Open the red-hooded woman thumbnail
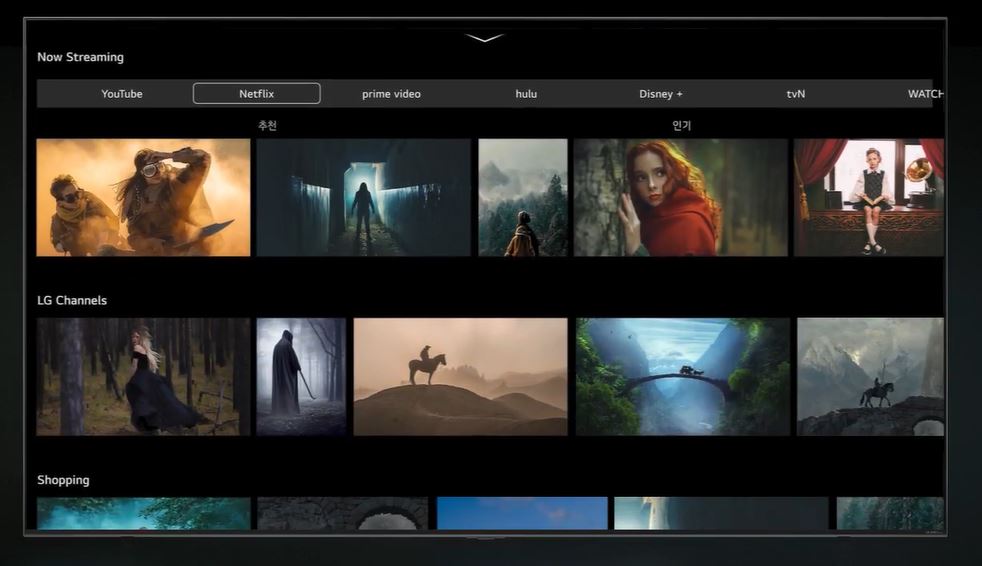 pyautogui.click(x=681, y=198)
